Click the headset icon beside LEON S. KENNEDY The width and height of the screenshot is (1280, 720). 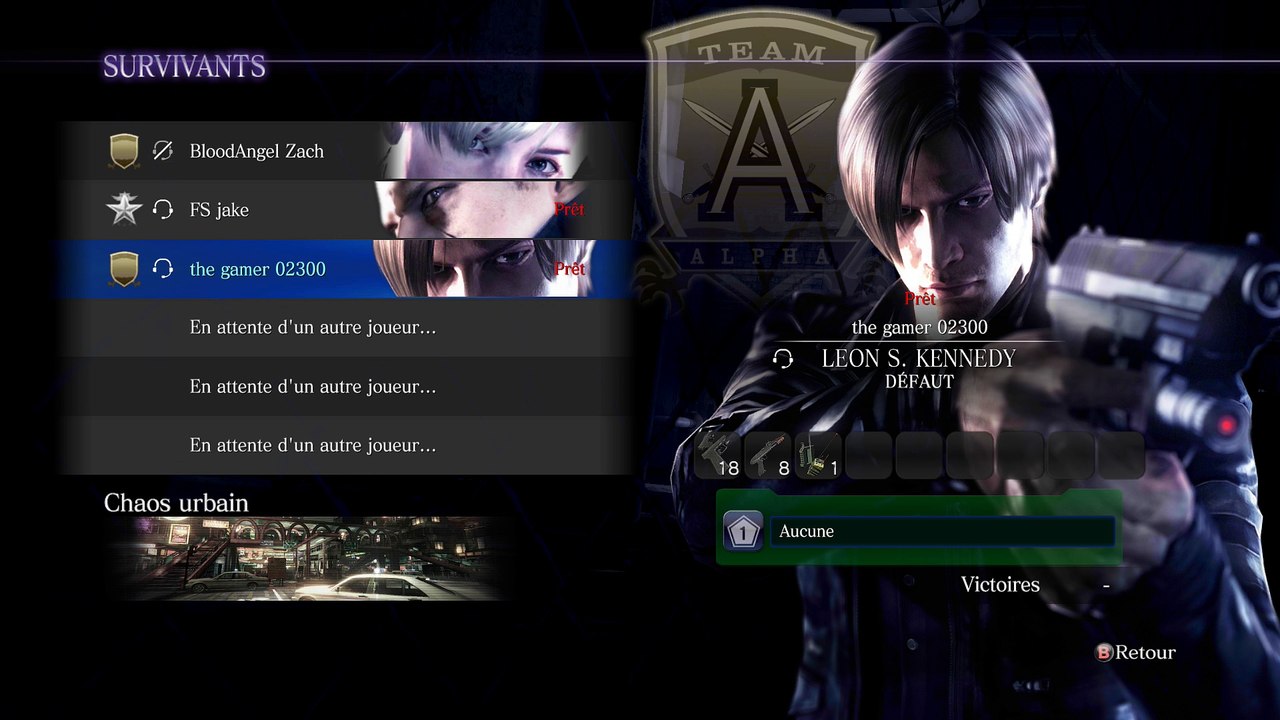[x=783, y=359]
